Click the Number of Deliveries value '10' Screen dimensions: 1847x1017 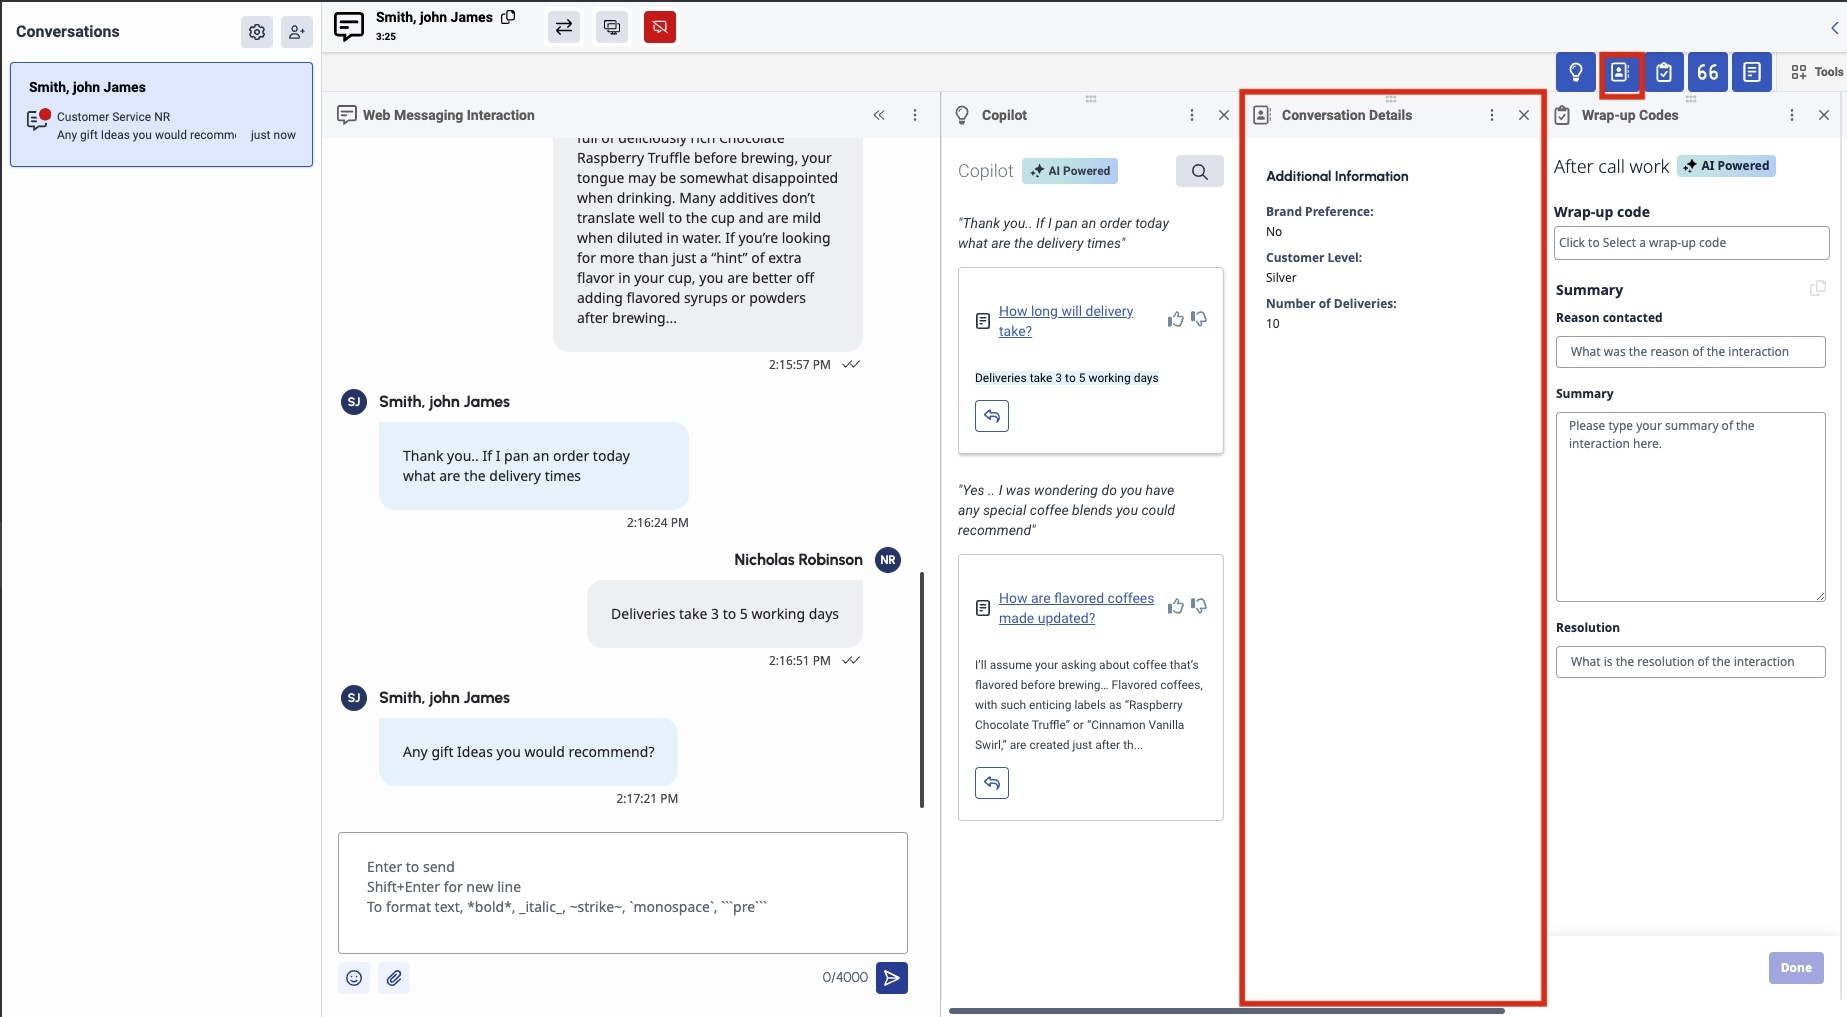click(1273, 324)
